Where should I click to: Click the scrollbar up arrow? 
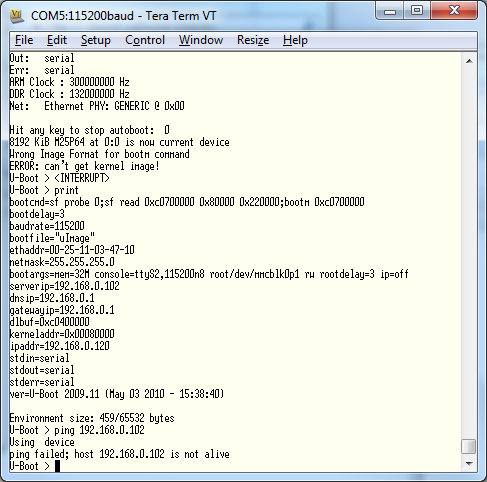[469, 61]
